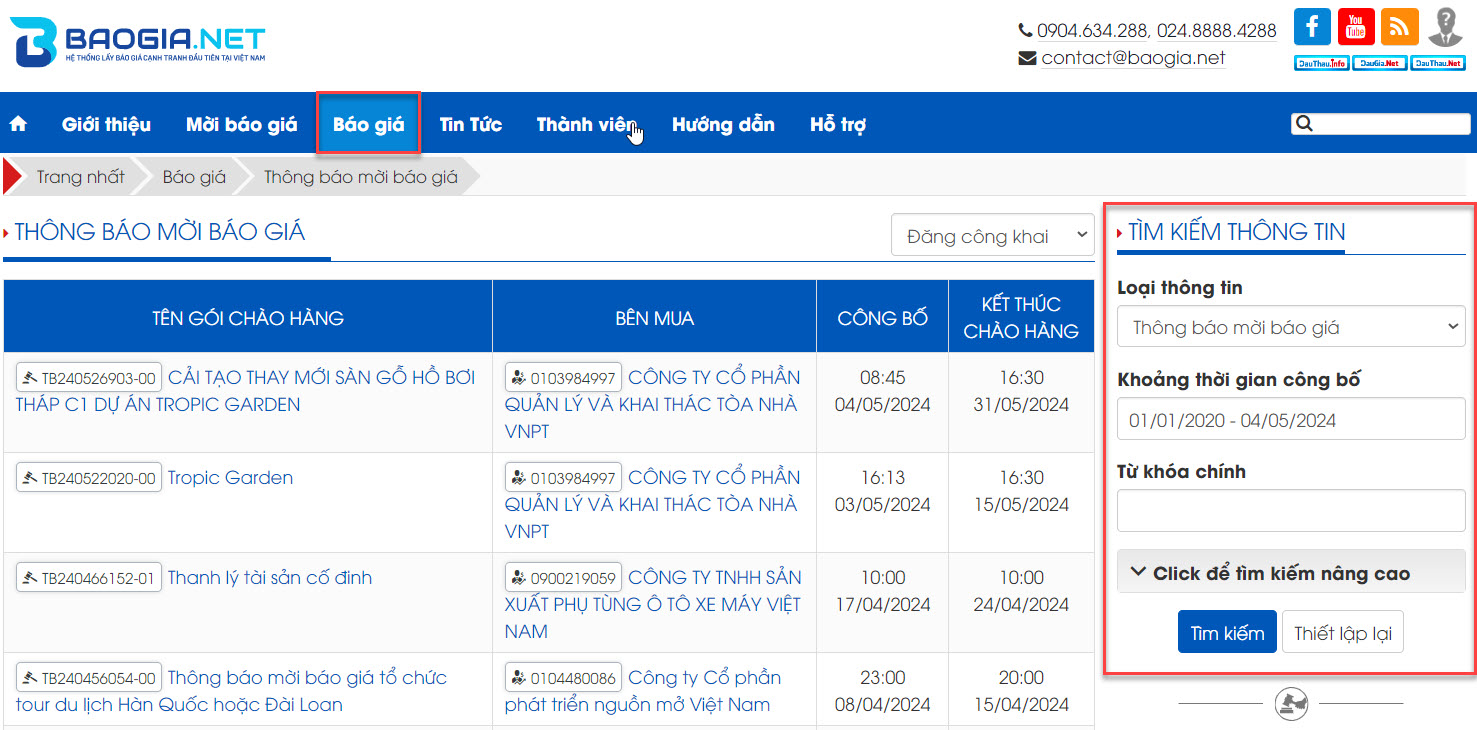1477x730 pixels.
Task: Click the CÔNG BỐ column header
Action: (x=883, y=318)
